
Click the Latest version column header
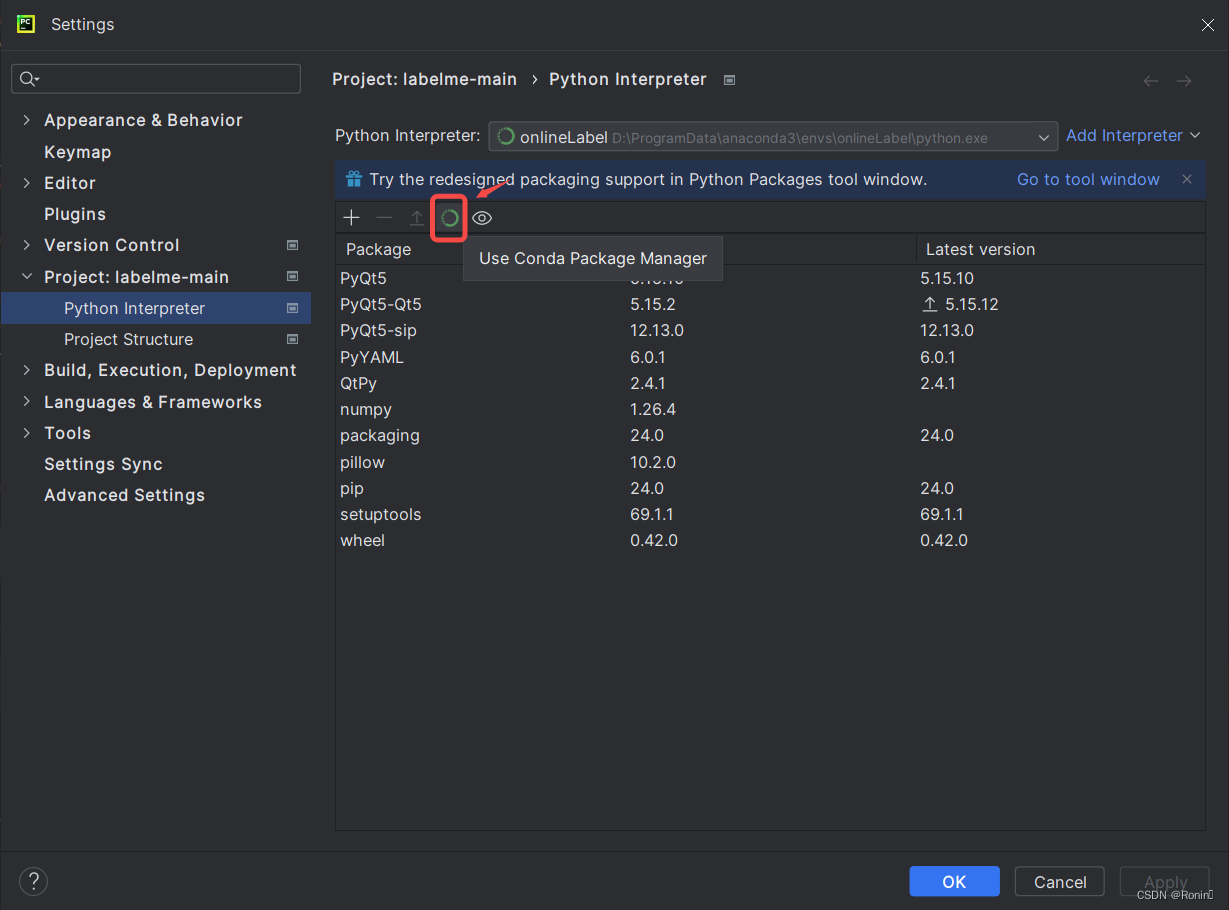pos(1060,249)
